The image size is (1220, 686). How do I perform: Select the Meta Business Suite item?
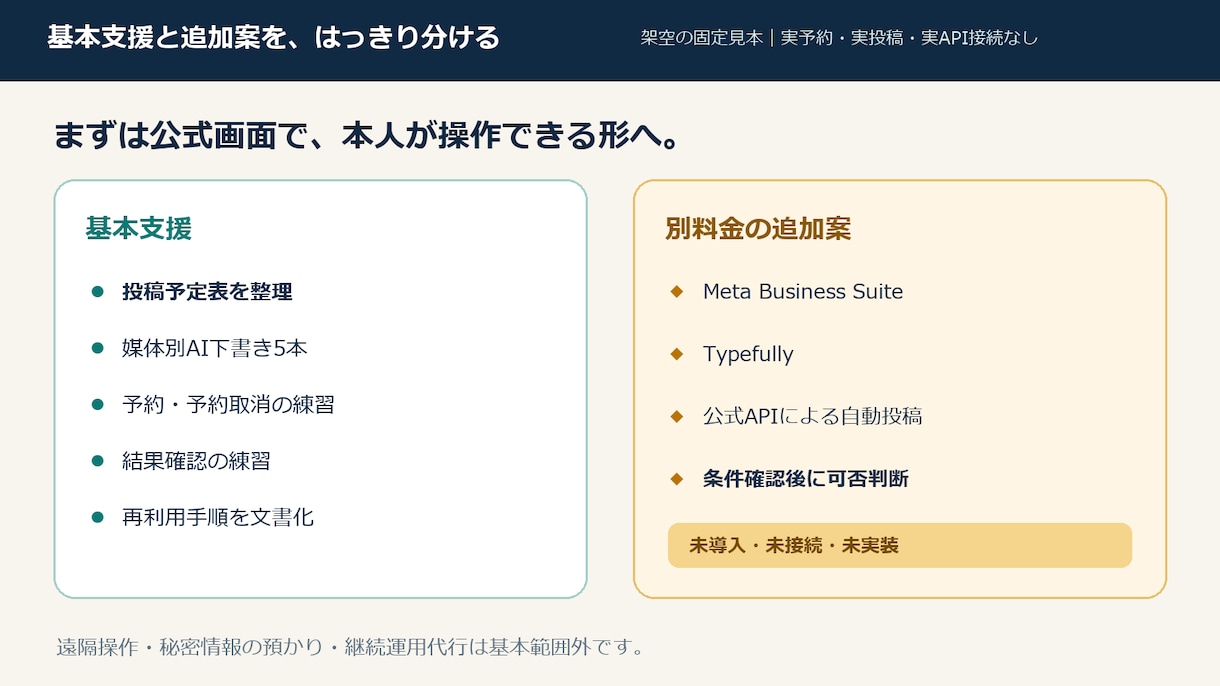tap(803, 292)
